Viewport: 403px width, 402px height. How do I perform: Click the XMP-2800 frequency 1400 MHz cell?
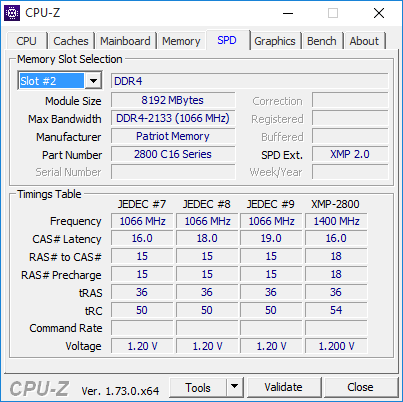point(336,221)
